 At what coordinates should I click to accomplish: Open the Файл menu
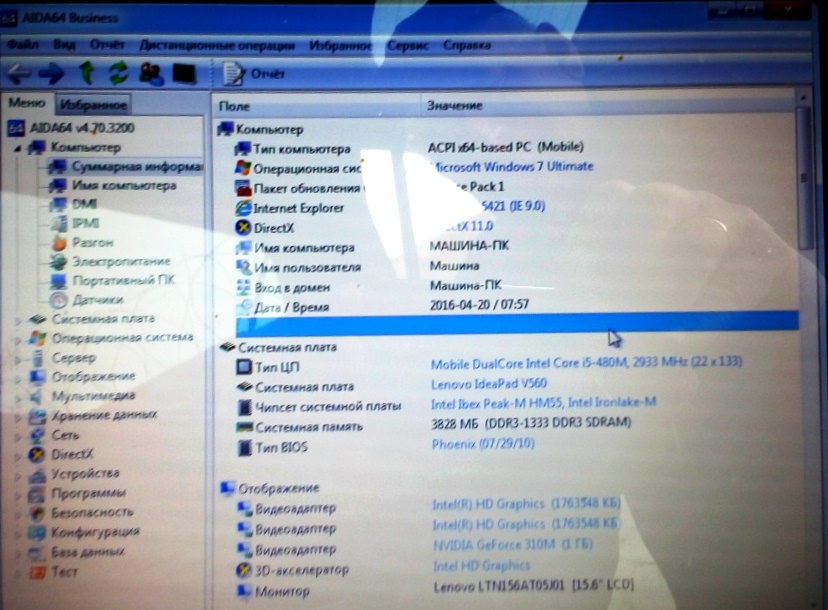(23, 45)
